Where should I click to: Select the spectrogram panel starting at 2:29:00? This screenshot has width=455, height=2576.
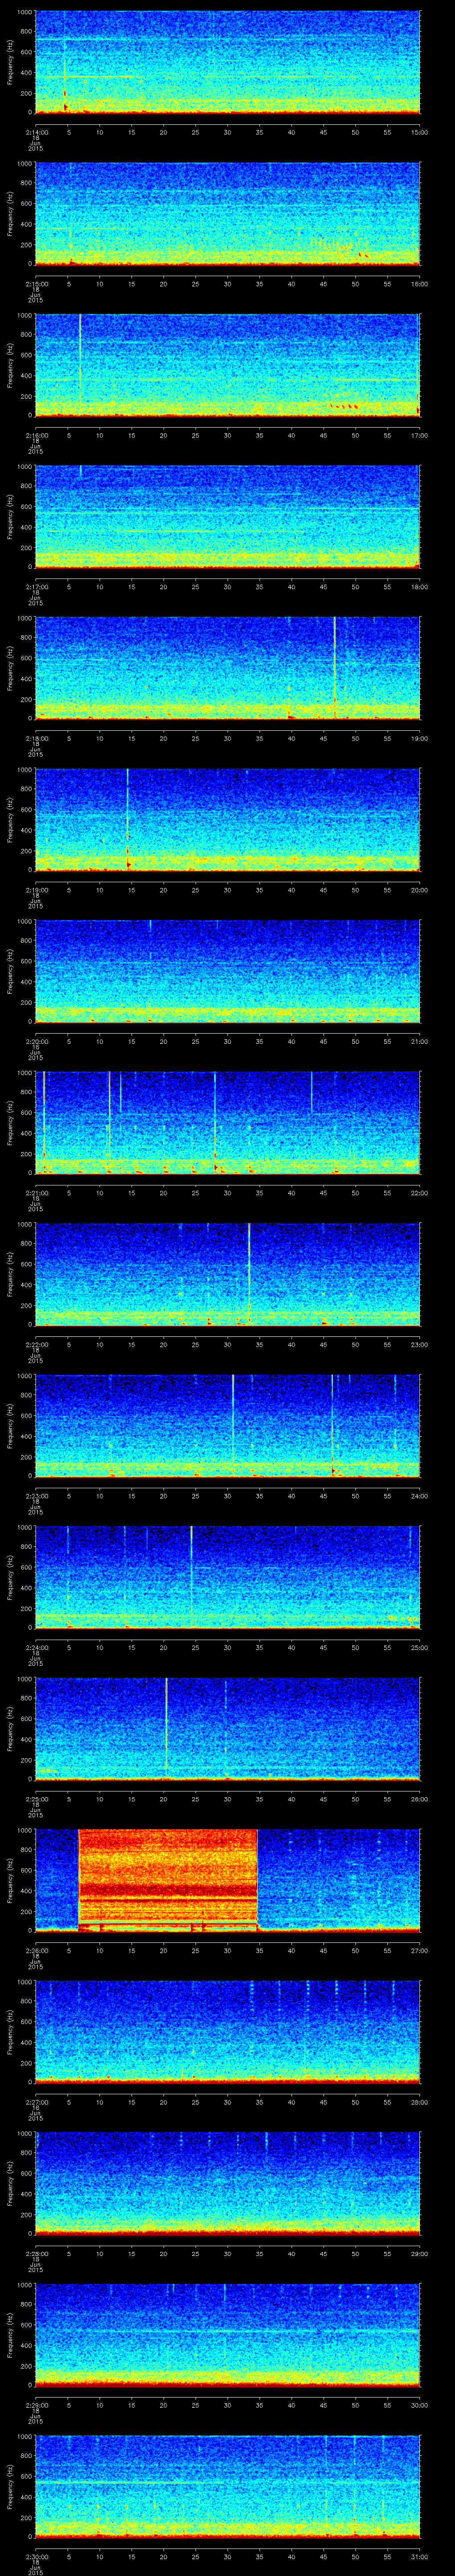point(228,2334)
